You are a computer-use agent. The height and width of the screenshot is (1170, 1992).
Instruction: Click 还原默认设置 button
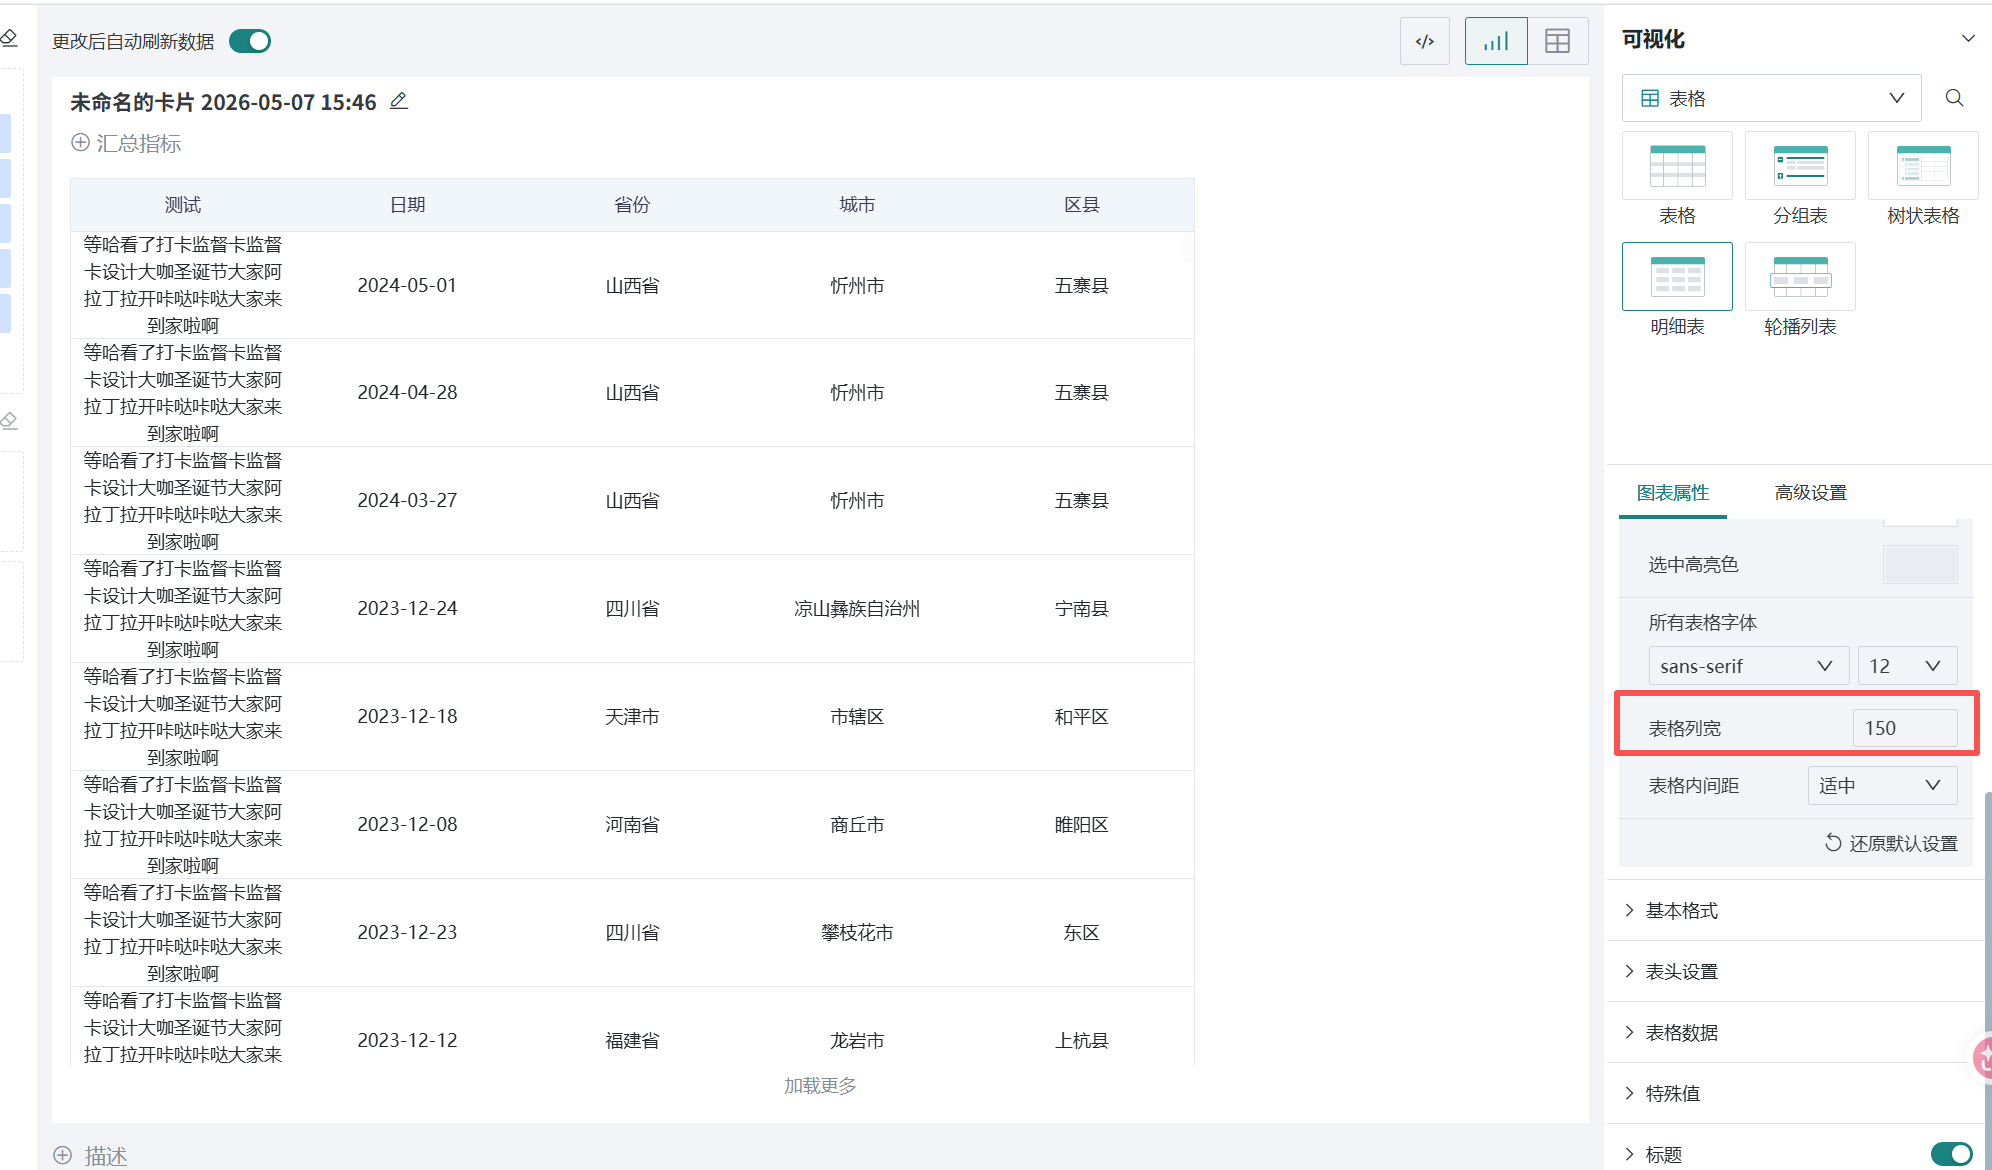click(x=1891, y=843)
